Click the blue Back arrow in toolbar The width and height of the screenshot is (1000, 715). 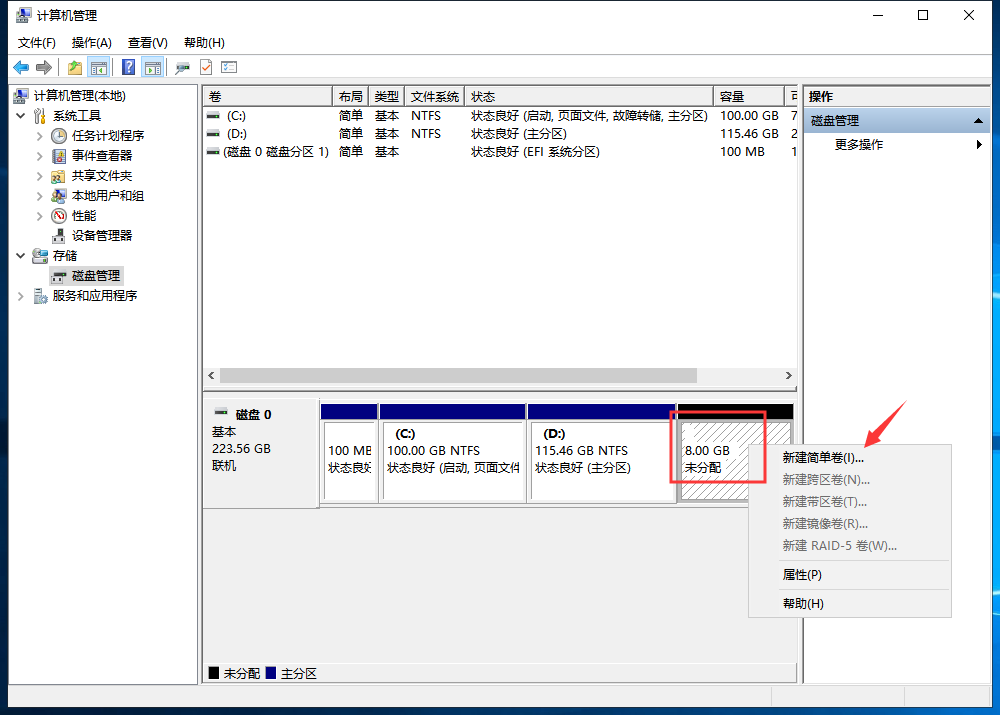pyautogui.click(x=21, y=67)
